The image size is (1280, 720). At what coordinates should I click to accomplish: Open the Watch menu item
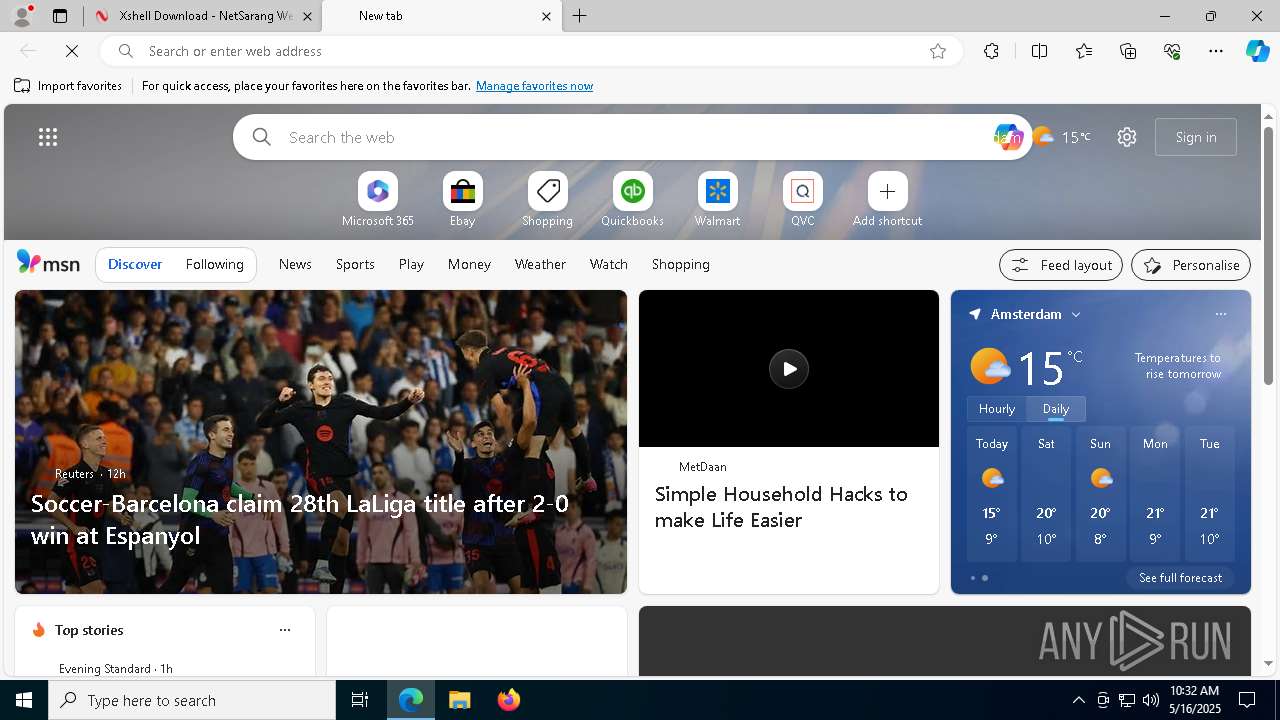pos(609,264)
